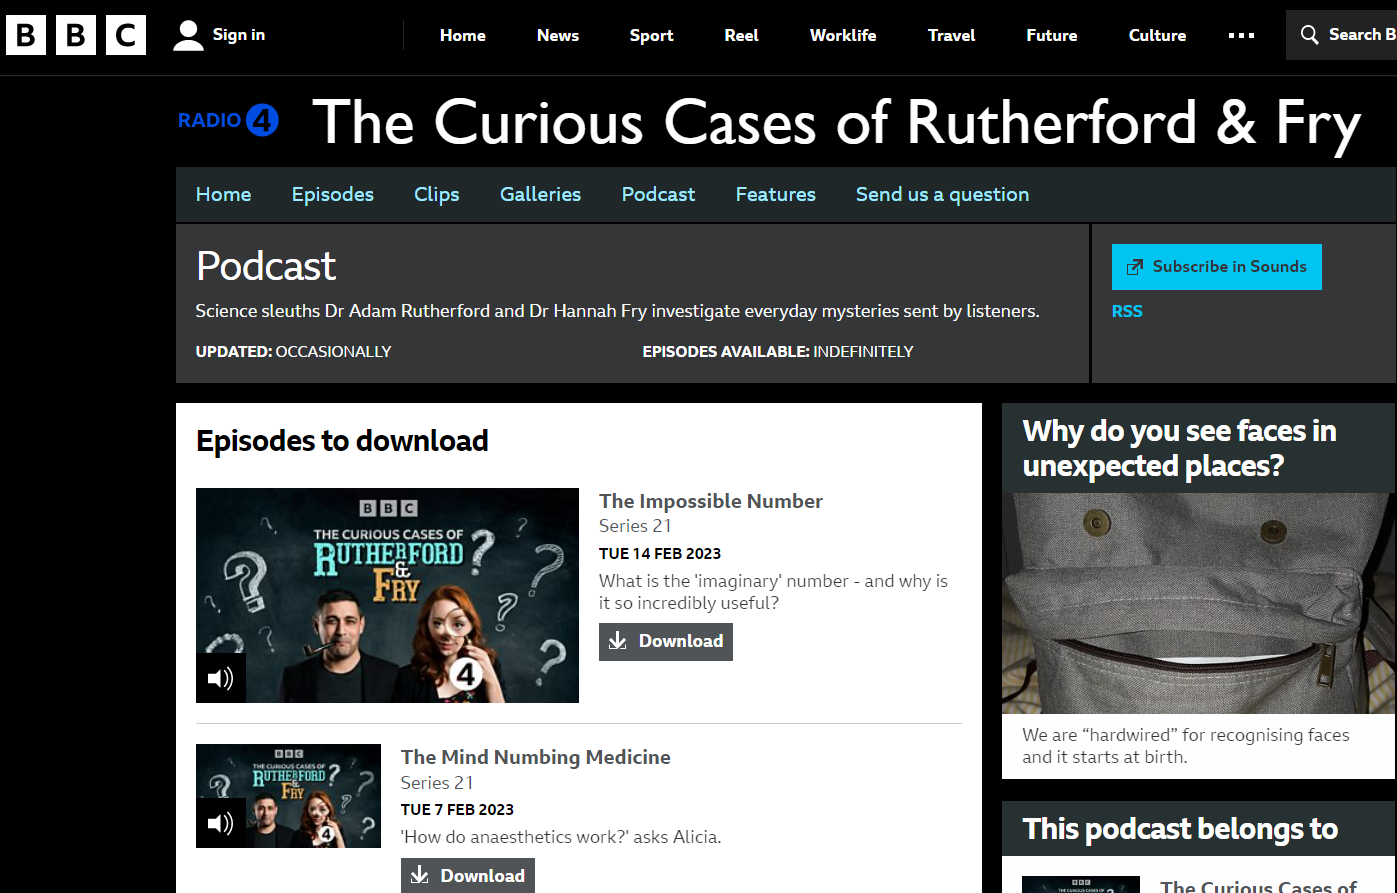Click the external link icon in Subscribe button
Image resolution: width=1397 pixels, height=893 pixels.
click(x=1135, y=267)
